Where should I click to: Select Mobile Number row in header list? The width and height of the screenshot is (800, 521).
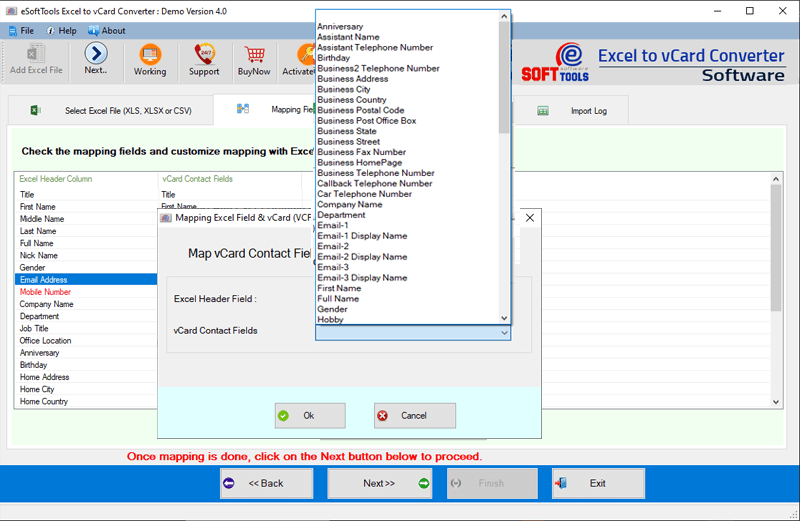(x=86, y=292)
